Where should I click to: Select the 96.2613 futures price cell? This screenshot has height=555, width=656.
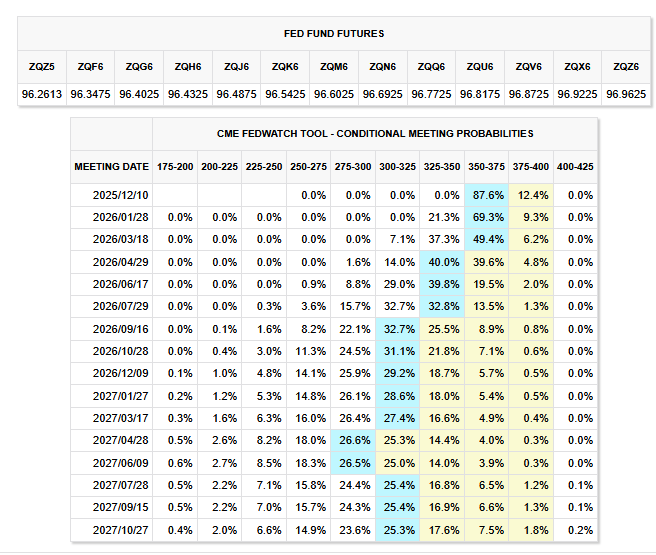(42, 94)
